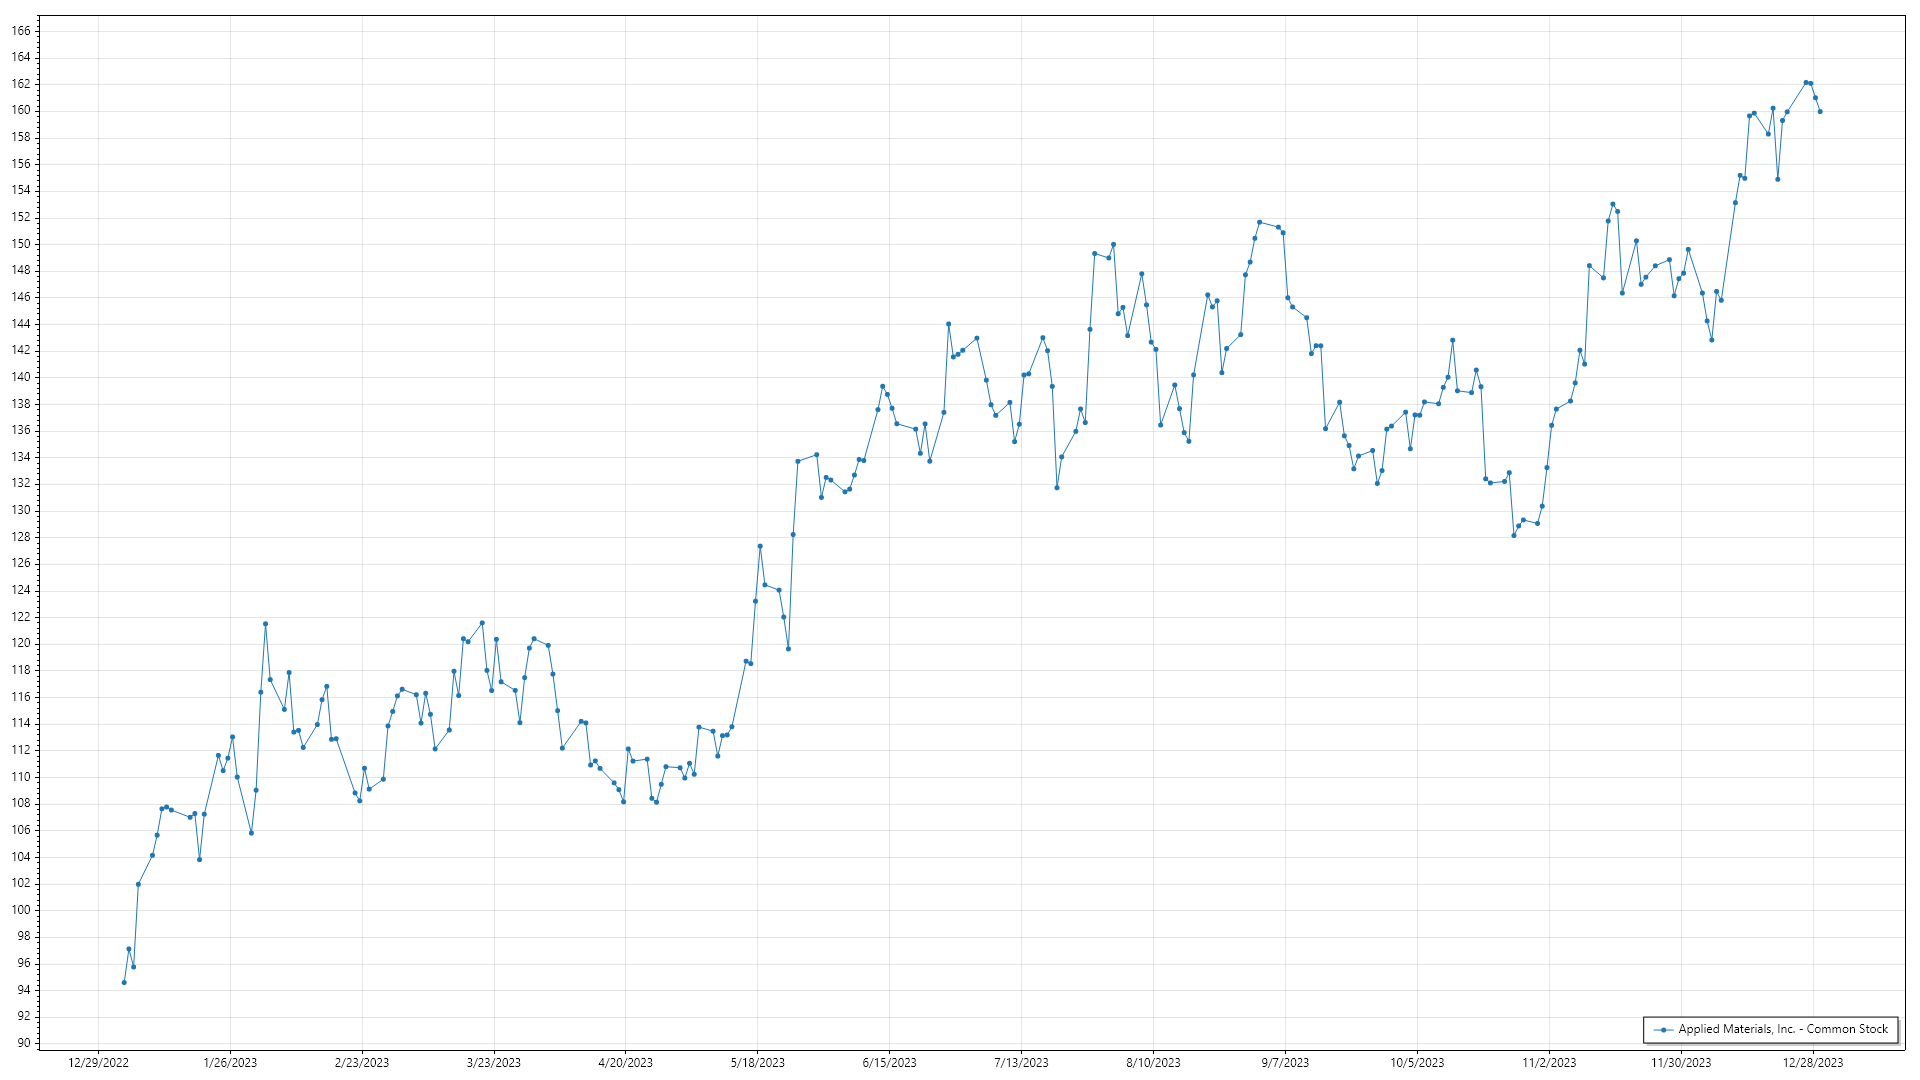
Task: Click the 128 y-axis price label
Action: click(x=21, y=537)
